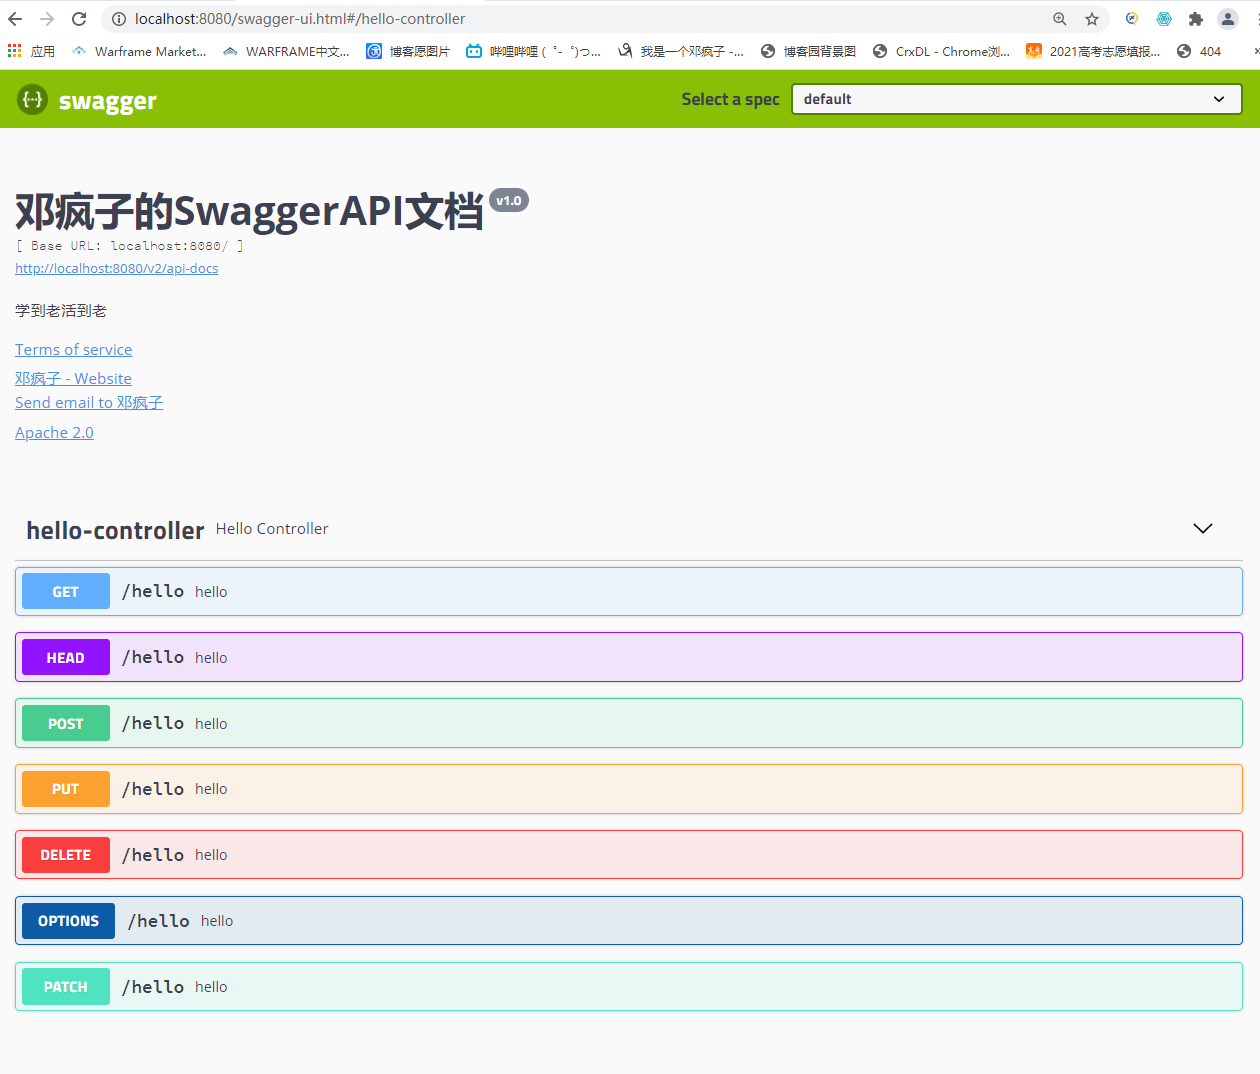This screenshot has height=1074, width=1260.
Task: Open the zoom magnifier in address bar
Action: pos(1060,19)
